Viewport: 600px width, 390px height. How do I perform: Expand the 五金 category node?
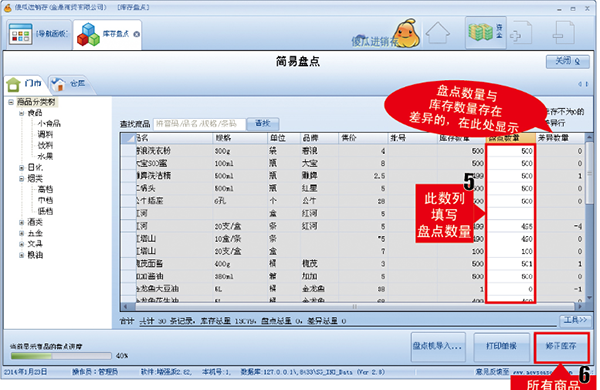pyautogui.click(x=22, y=233)
